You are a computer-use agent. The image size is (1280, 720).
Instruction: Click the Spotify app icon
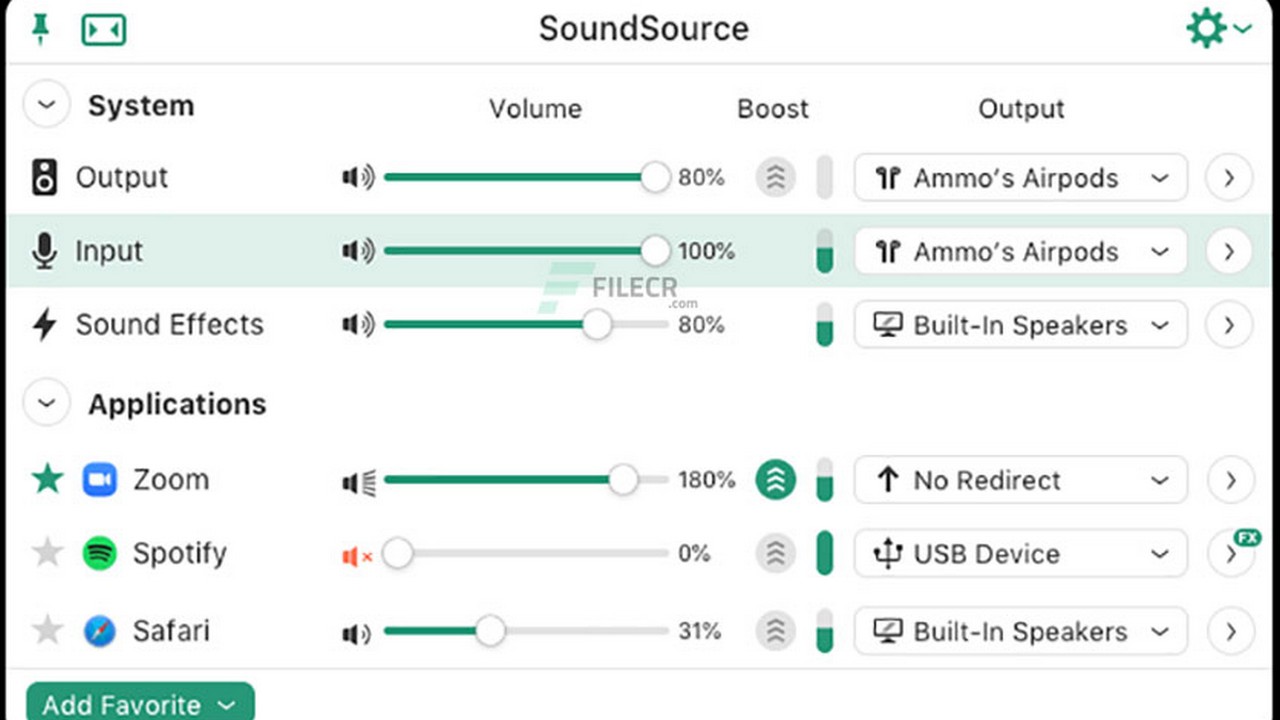[x=100, y=554]
